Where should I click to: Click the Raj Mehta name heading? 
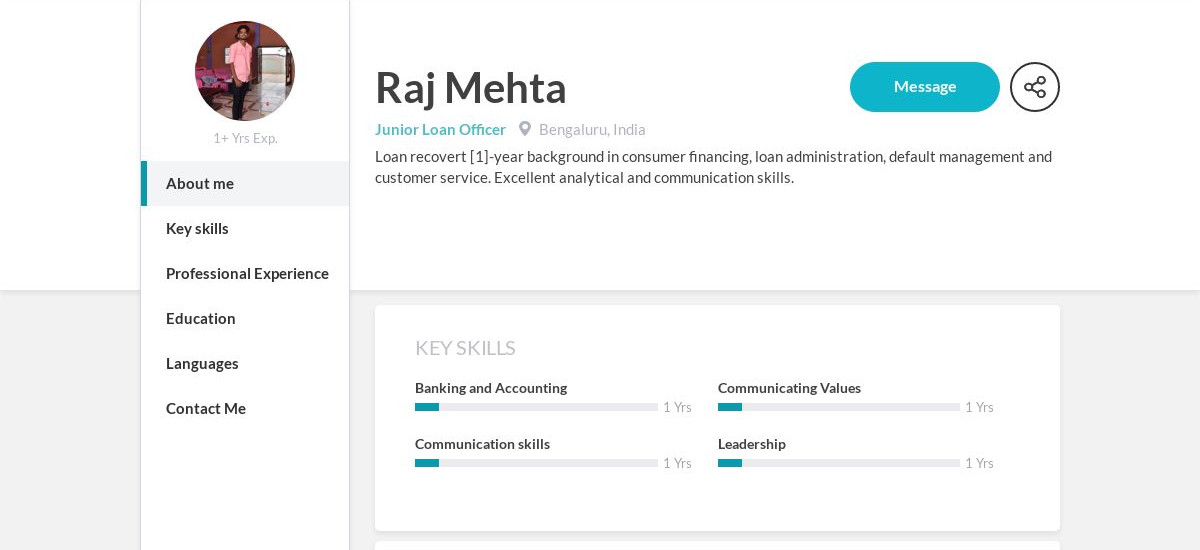tap(471, 87)
